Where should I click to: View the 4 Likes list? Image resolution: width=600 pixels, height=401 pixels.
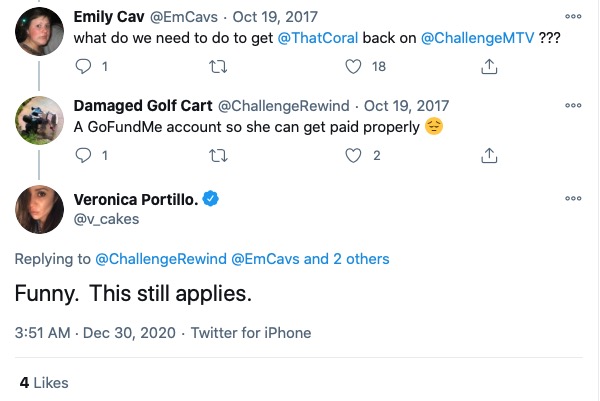[44, 383]
